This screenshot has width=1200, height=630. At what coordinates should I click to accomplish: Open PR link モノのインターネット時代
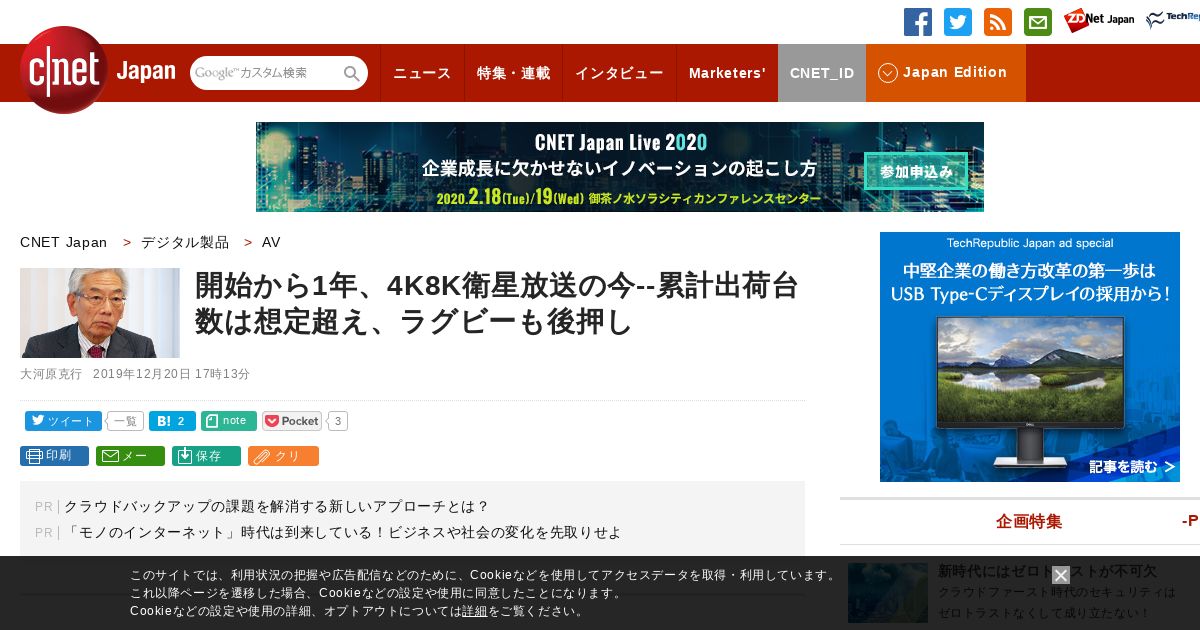[x=343, y=532]
